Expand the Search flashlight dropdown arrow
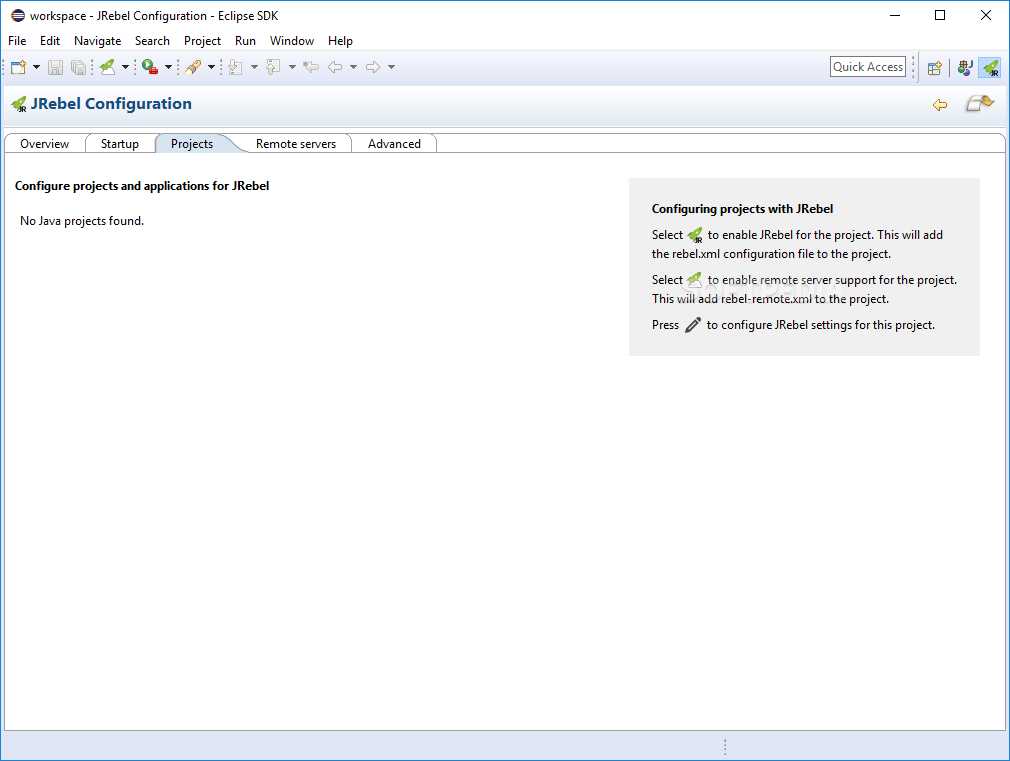This screenshot has width=1010, height=761. tap(211, 67)
